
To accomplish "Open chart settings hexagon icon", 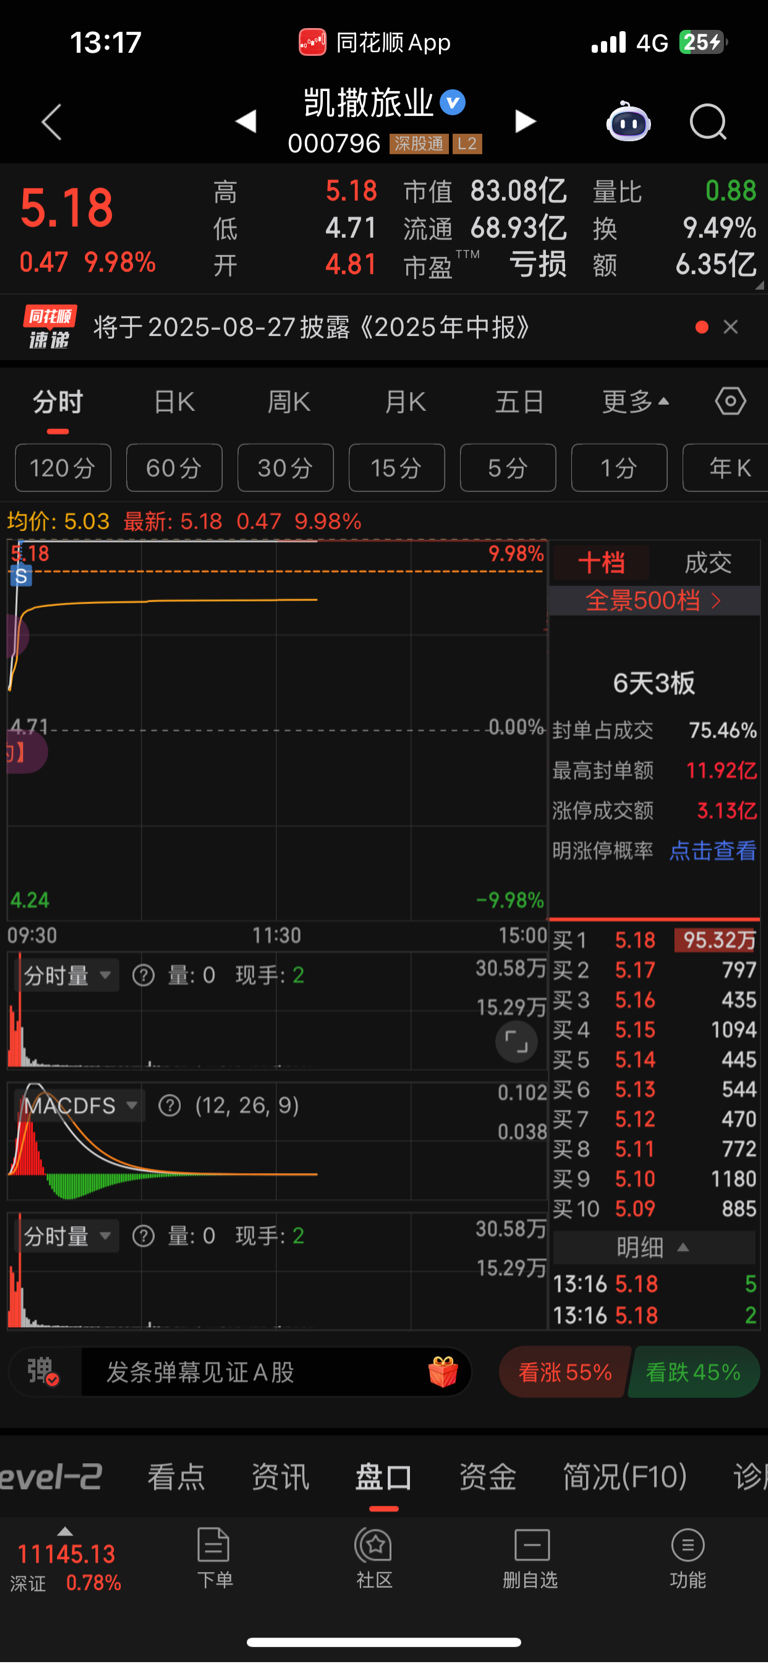I will click(x=731, y=401).
